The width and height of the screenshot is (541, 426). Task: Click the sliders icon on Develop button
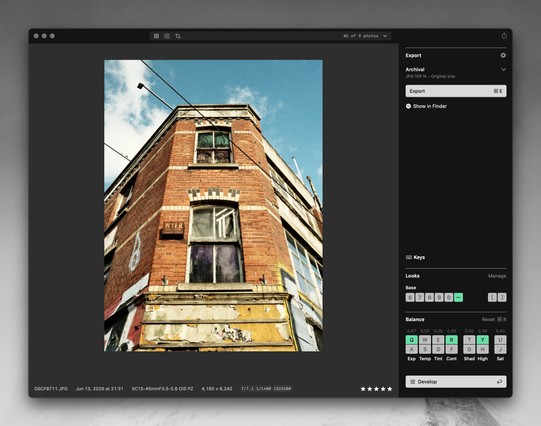click(412, 382)
